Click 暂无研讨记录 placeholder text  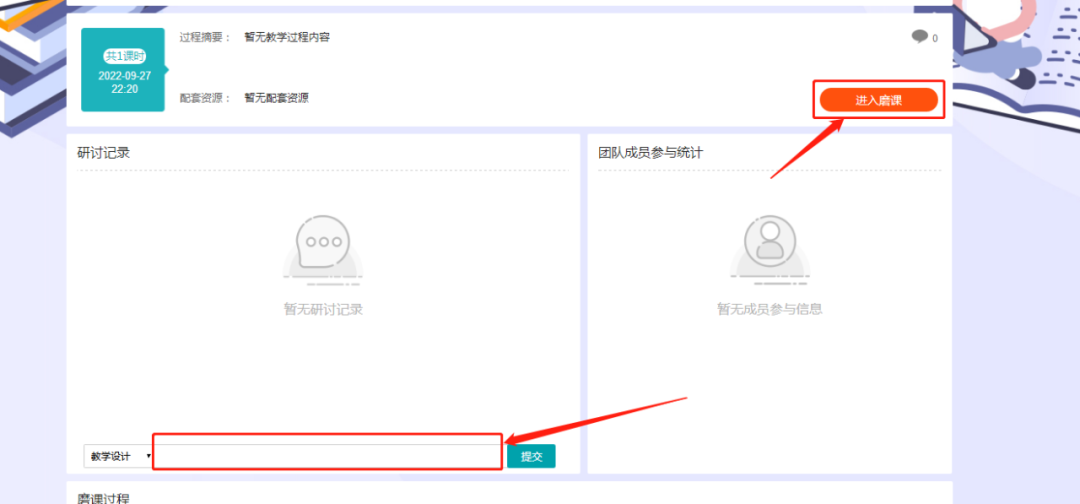(x=323, y=309)
